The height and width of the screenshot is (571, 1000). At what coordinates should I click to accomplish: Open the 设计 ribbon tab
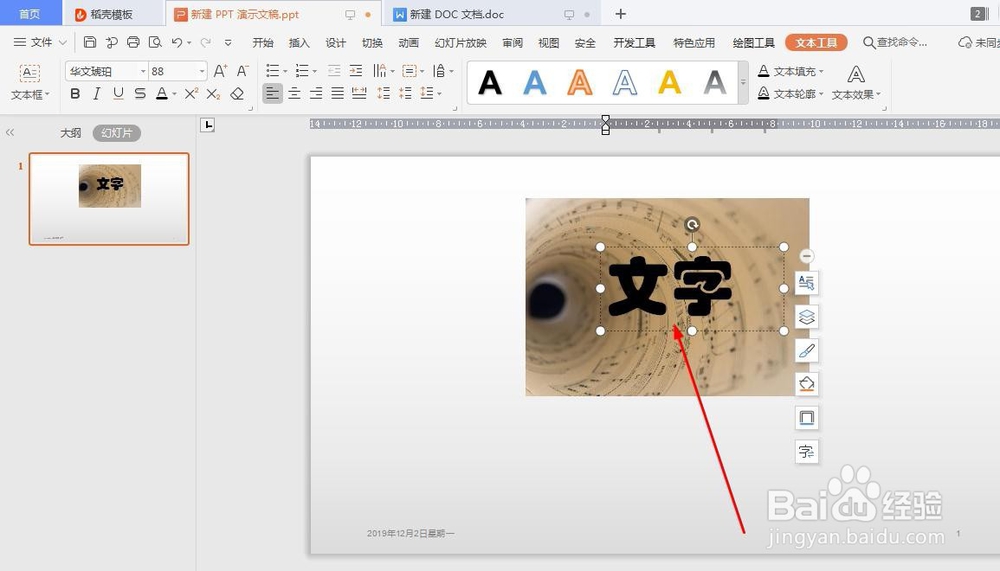coord(335,43)
